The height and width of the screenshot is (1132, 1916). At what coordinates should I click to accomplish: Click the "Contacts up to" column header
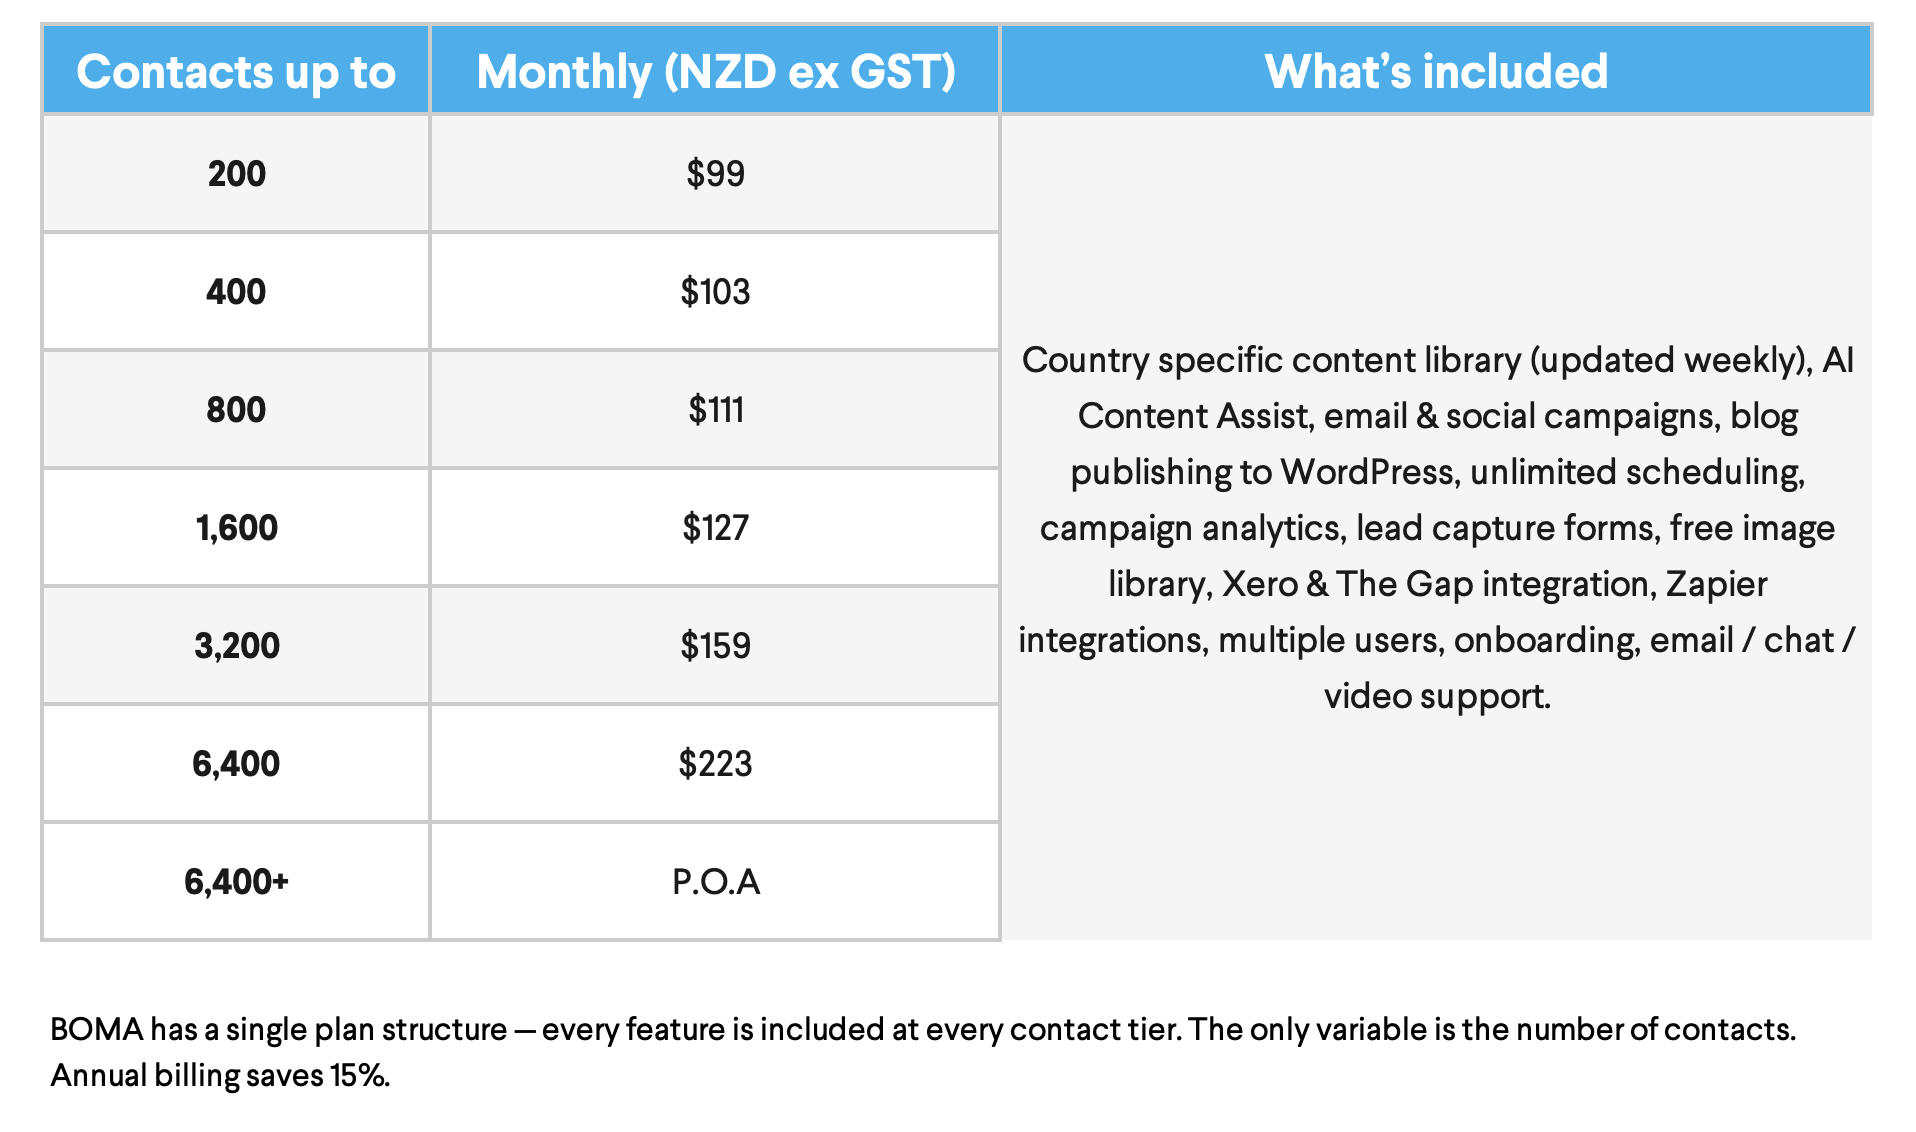236,72
